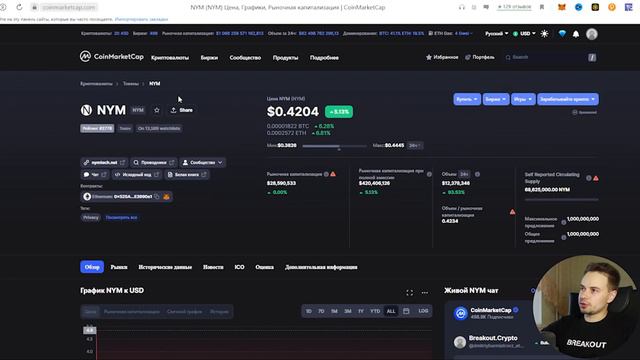
Task: Switch to Дополнительная информация tab
Action: pyautogui.click(x=321, y=267)
